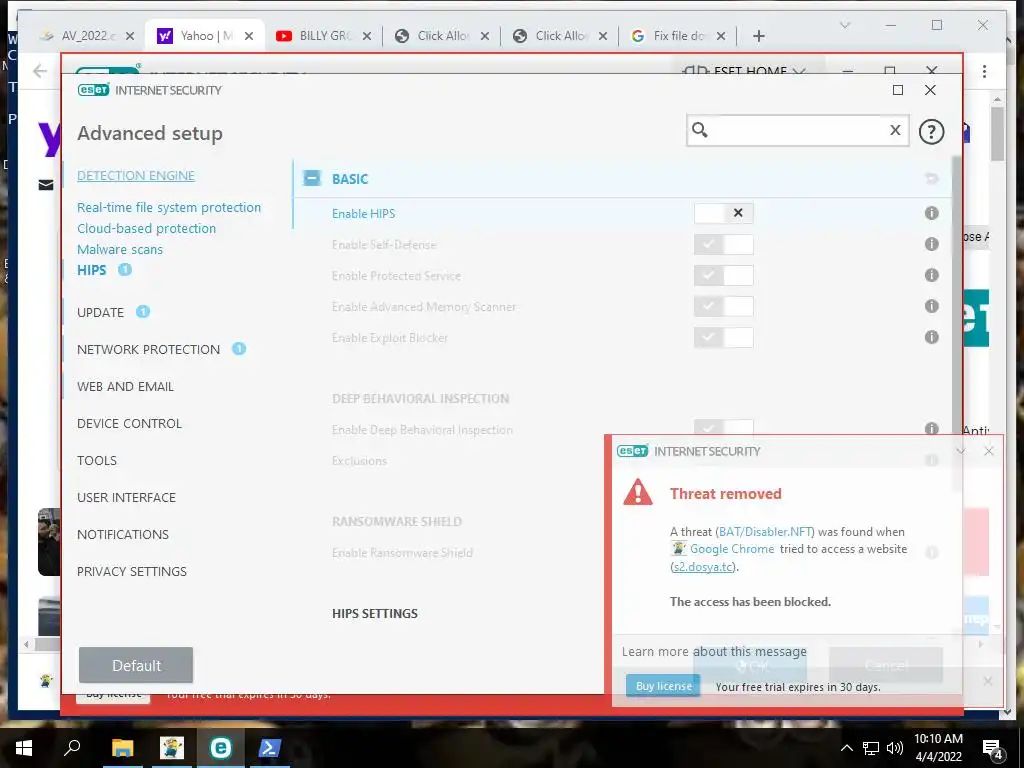This screenshot has width=1024, height=768.
Task: Open info icon for Enable Exploit Blocker
Action: click(931, 337)
